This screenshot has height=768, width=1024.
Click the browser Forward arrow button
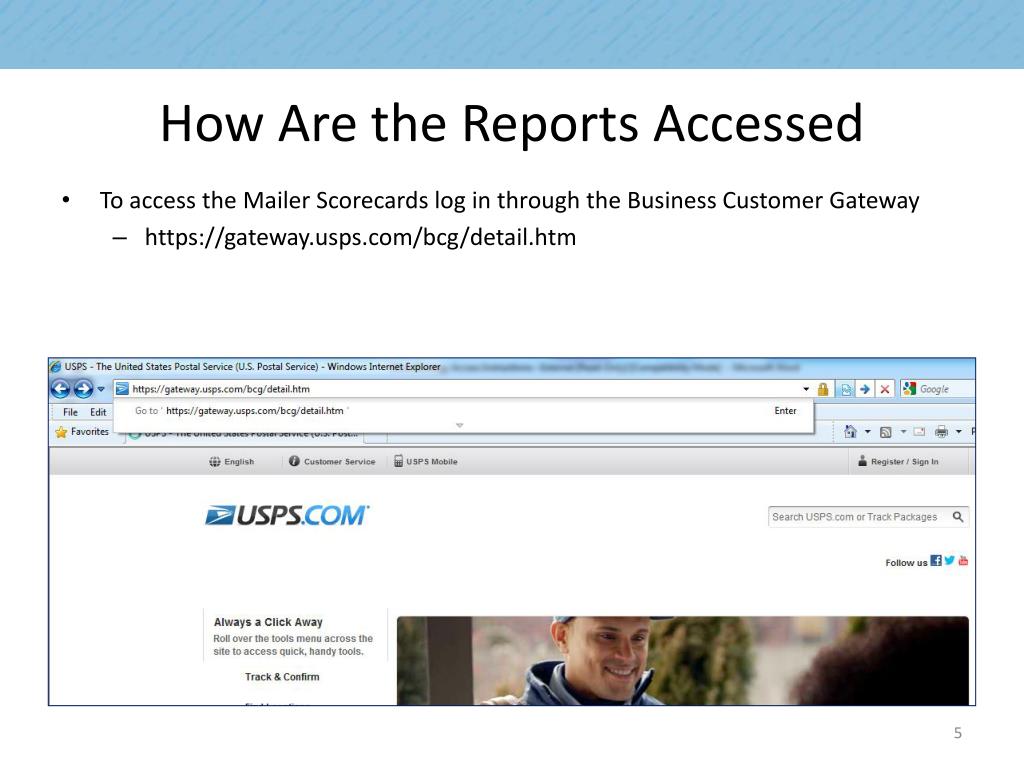[83, 389]
